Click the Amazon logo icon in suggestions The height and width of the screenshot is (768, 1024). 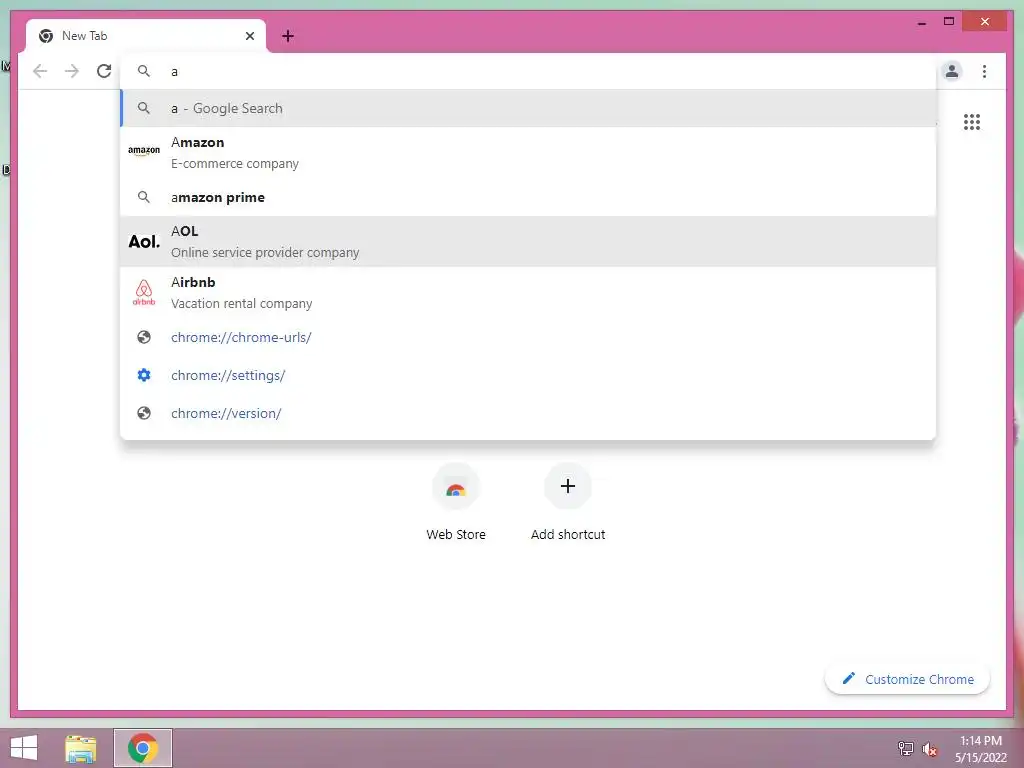pos(144,151)
